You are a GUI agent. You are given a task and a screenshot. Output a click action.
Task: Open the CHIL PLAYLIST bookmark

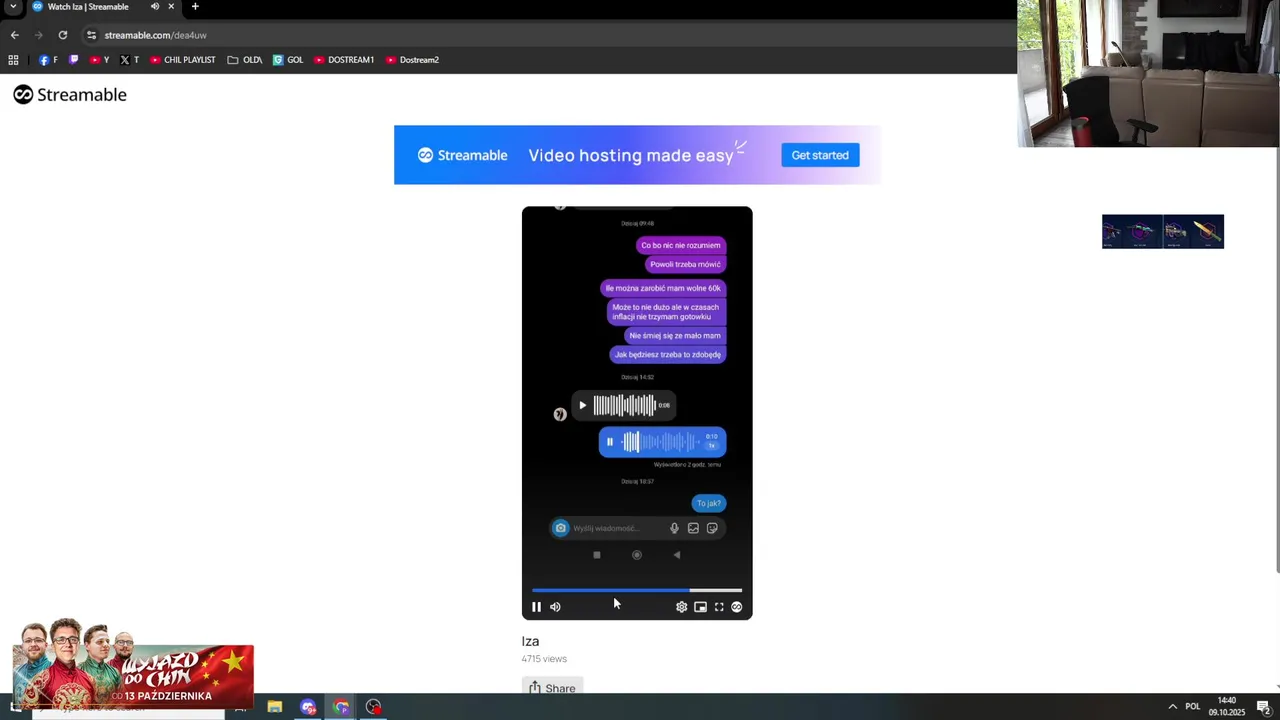tap(183, 60)
